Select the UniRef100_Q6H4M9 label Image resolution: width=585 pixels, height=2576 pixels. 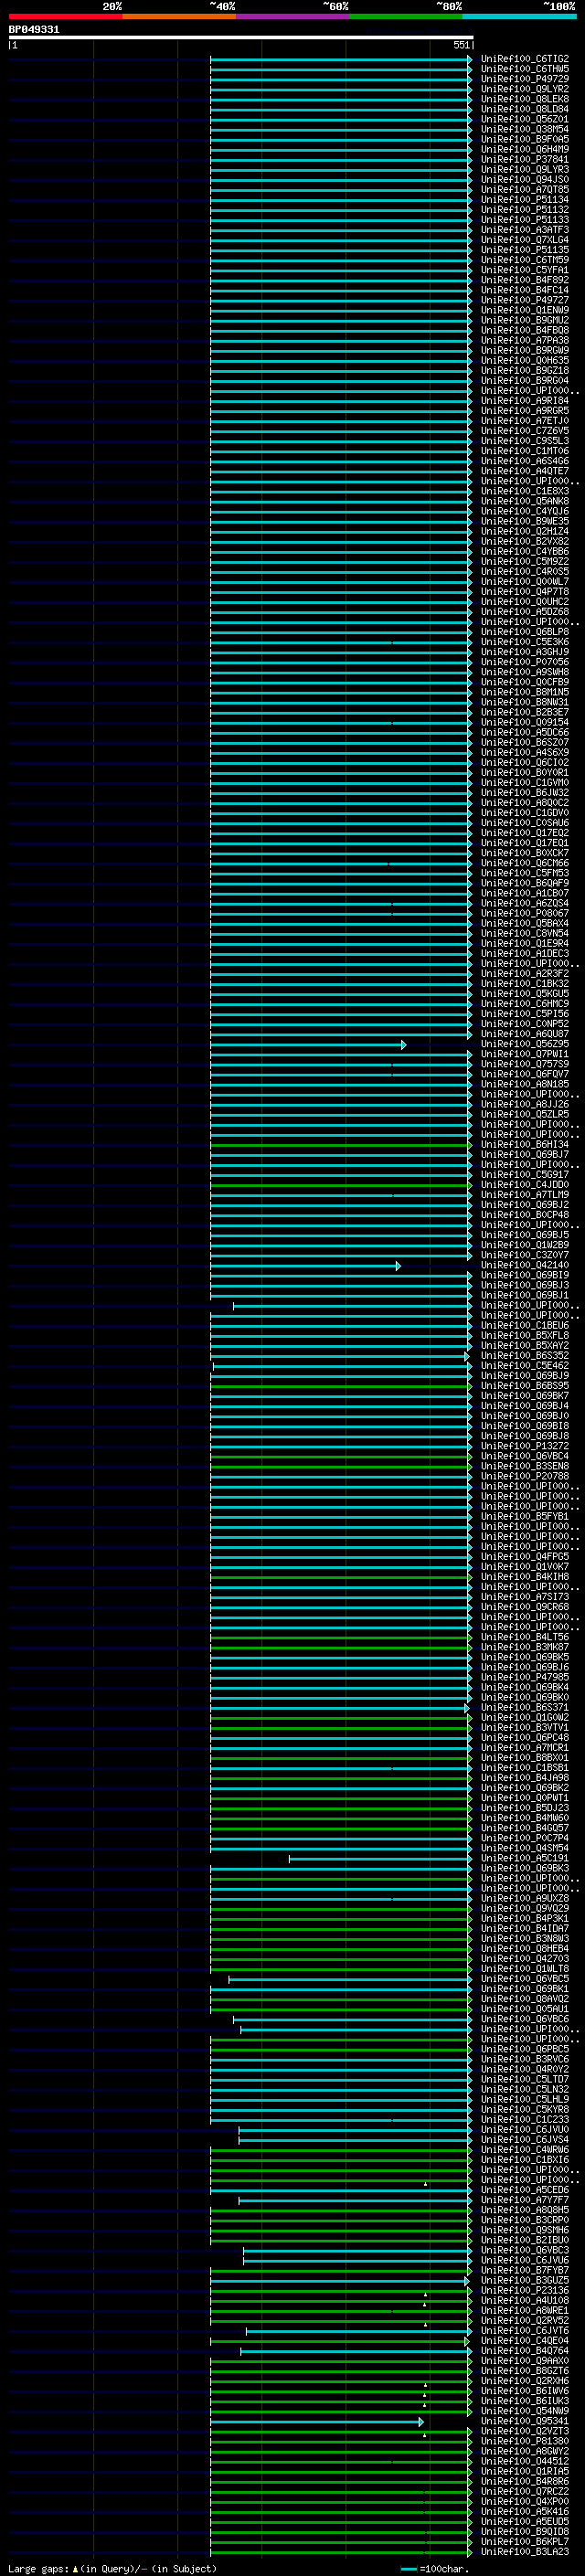coord(525,149)
